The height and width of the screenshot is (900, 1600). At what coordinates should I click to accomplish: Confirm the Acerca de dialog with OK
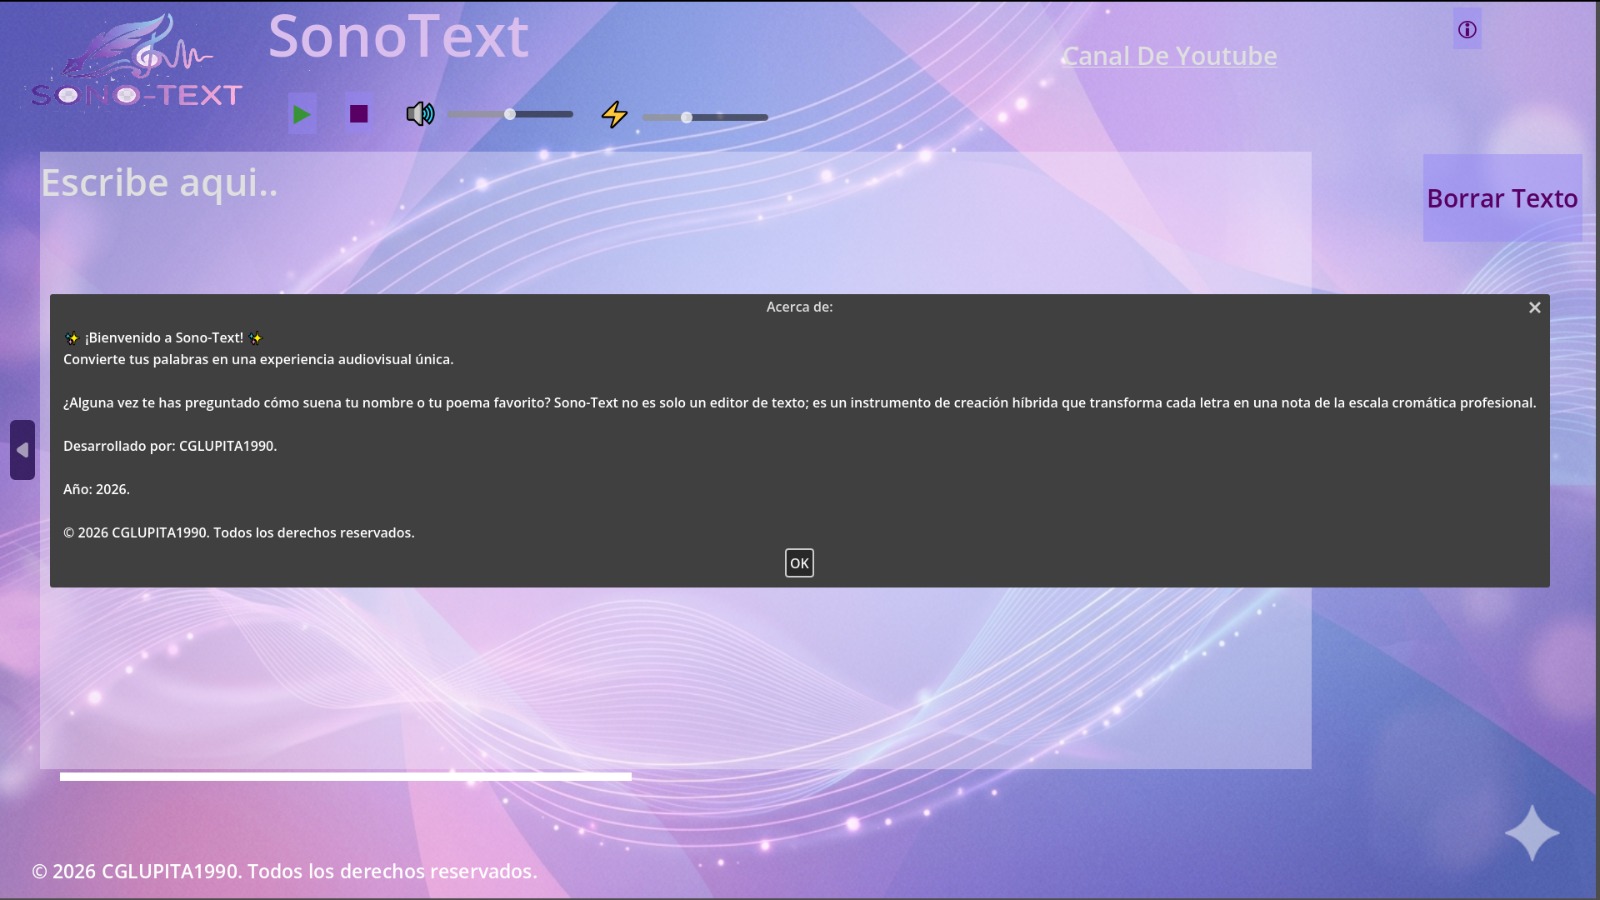click(x=799, y=563)
